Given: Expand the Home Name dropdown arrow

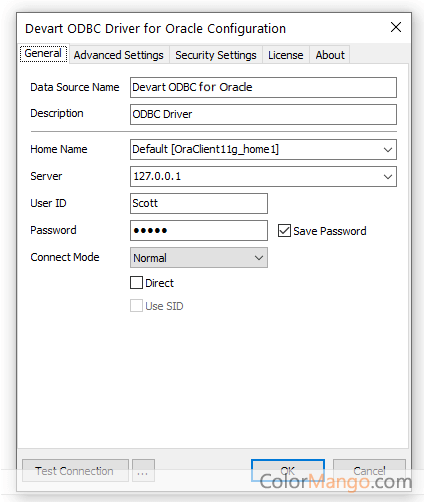Looking at the screenshot, I should pos(388,150).
